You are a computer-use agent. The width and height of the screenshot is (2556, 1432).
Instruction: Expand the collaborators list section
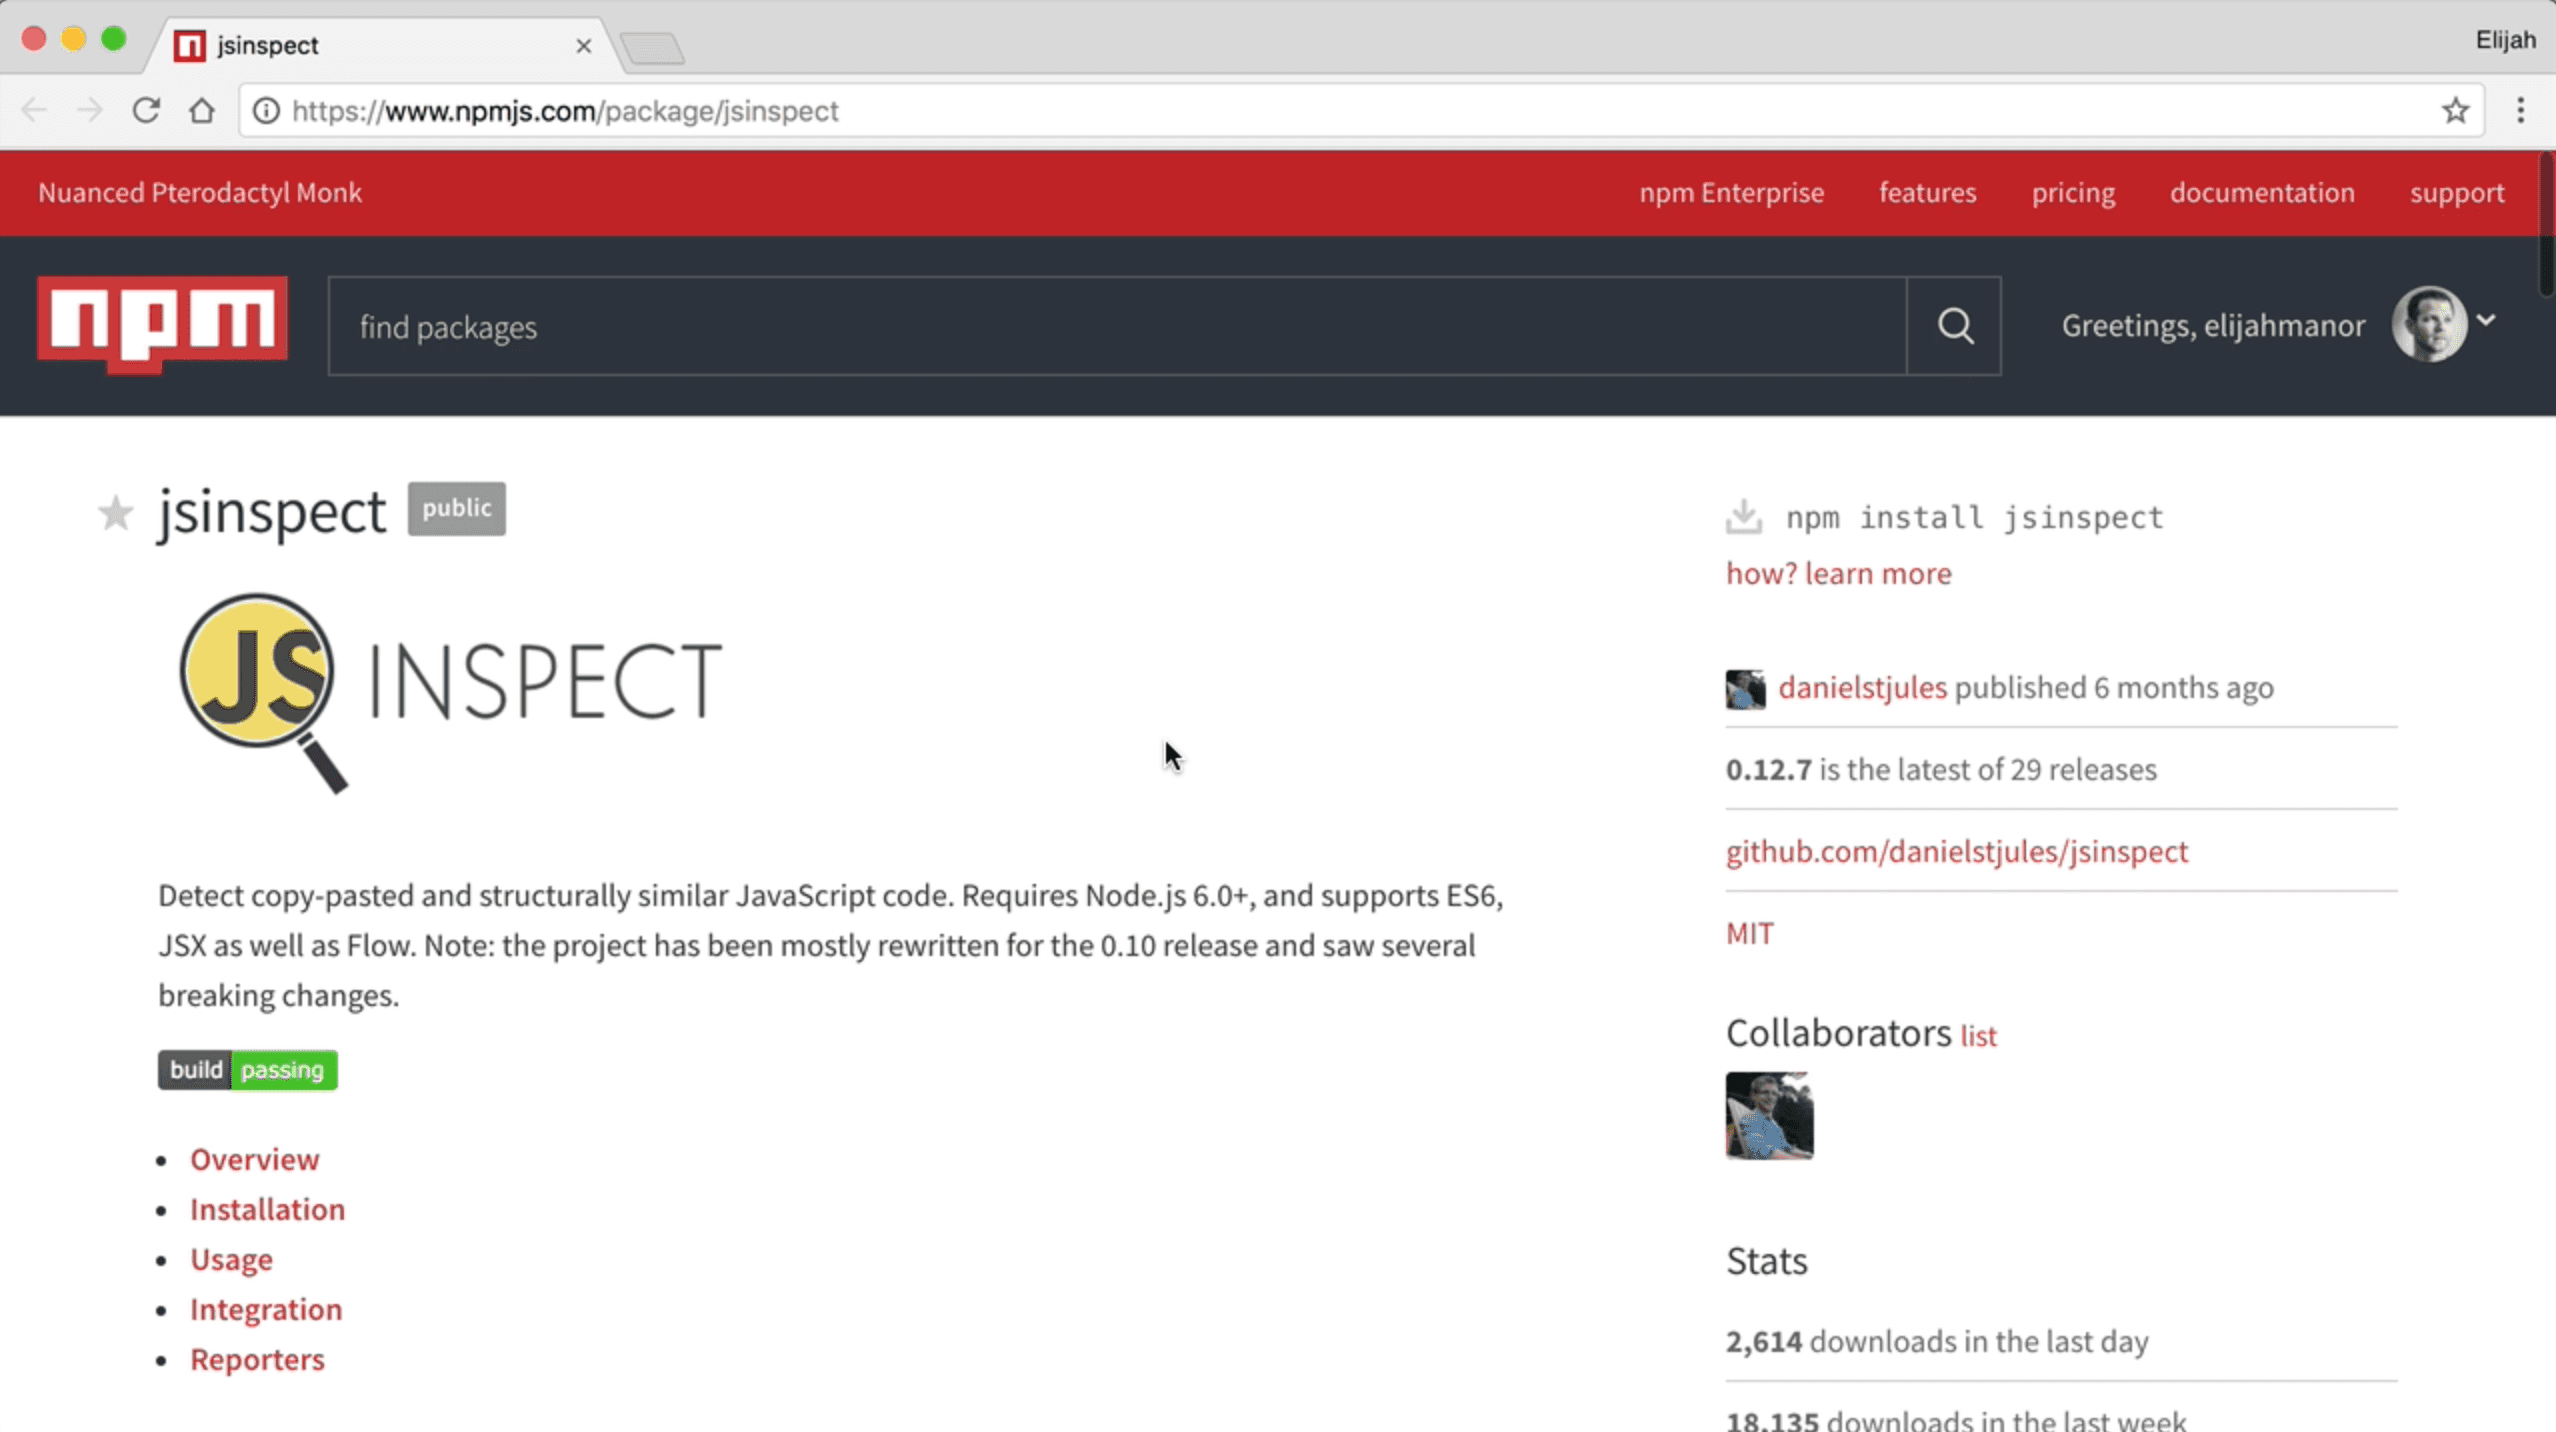point(1978,1035)
